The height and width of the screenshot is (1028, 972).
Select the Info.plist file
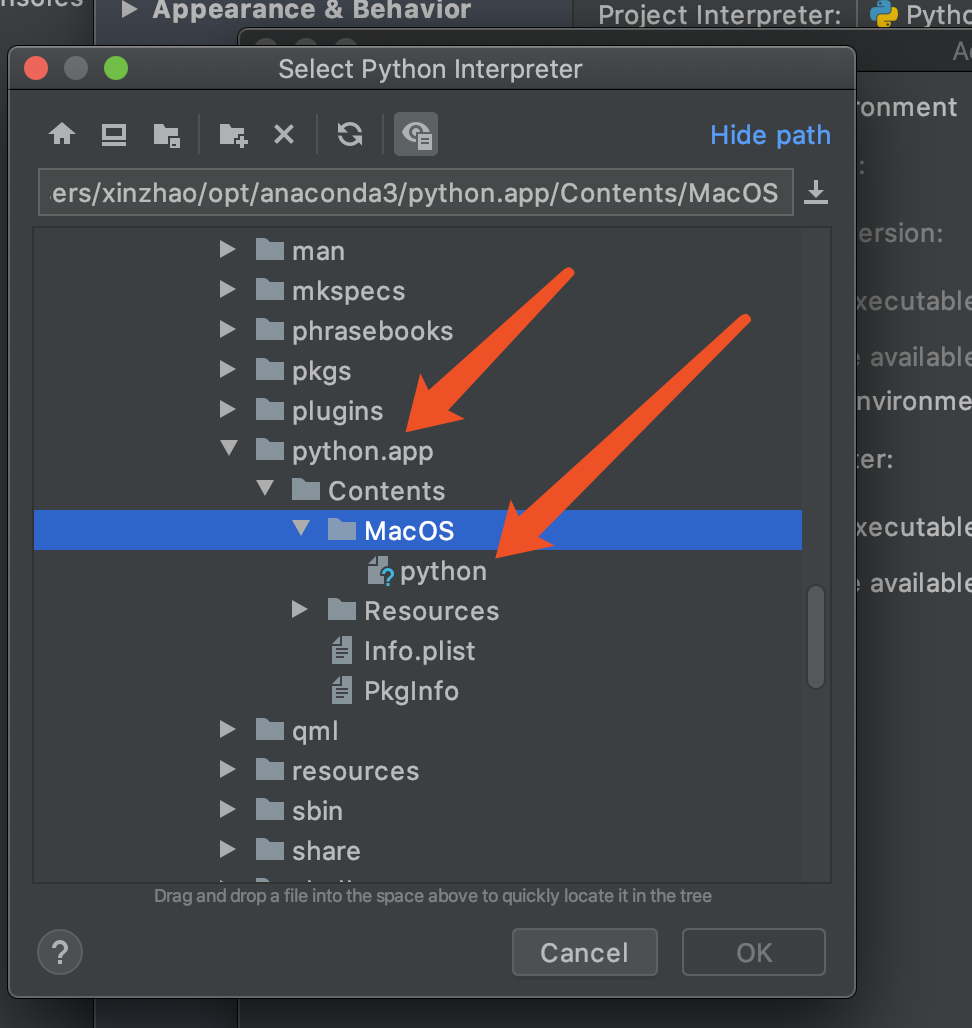click(419, 651)
